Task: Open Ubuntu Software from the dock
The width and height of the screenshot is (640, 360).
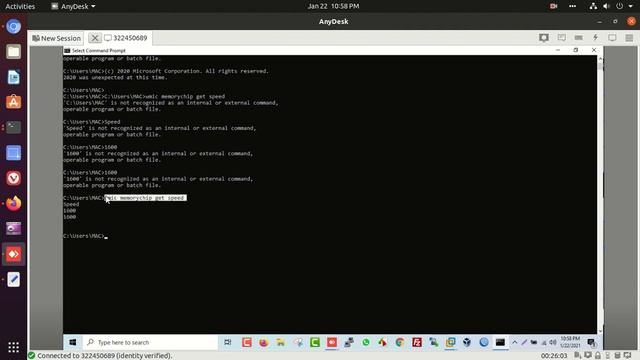Action: pyautogui.click(x=13, y=102)
